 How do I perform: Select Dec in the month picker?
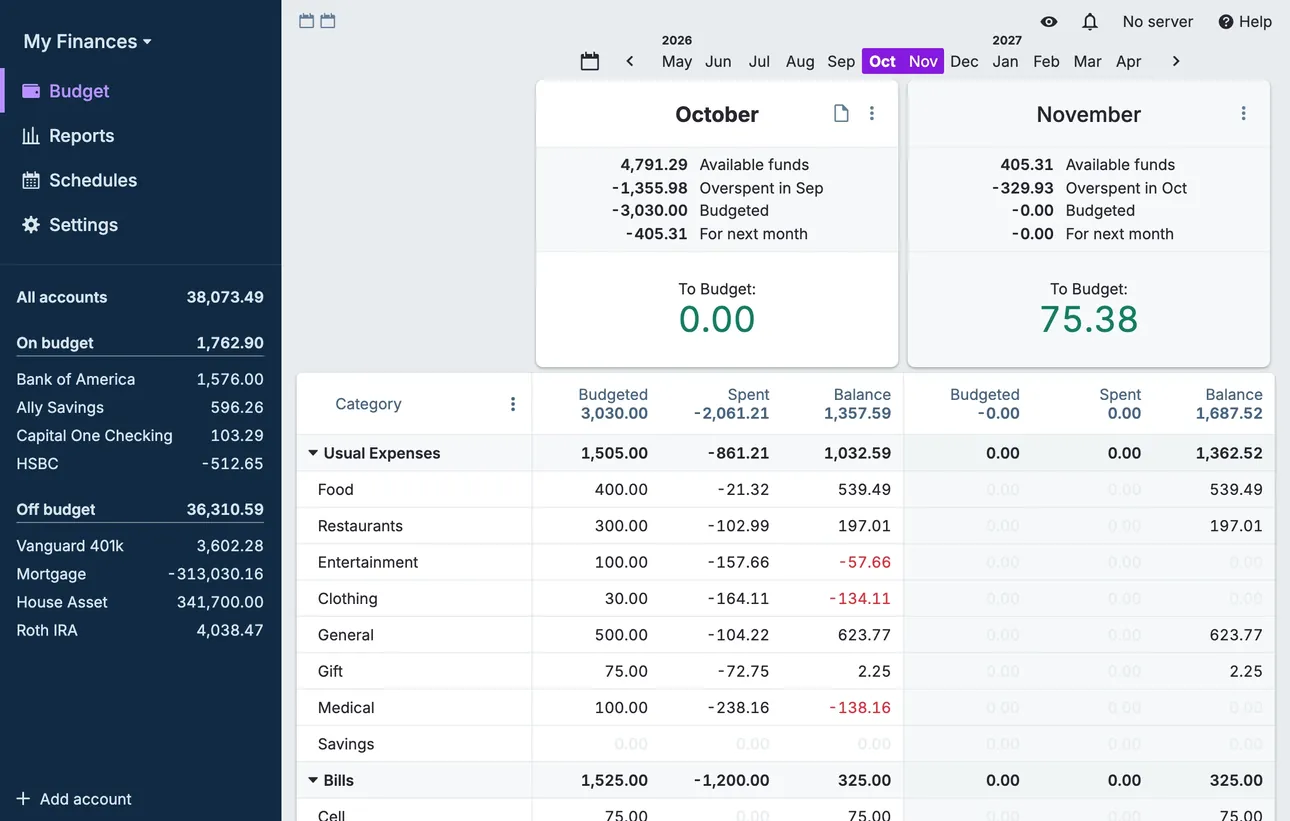(964, 61)
